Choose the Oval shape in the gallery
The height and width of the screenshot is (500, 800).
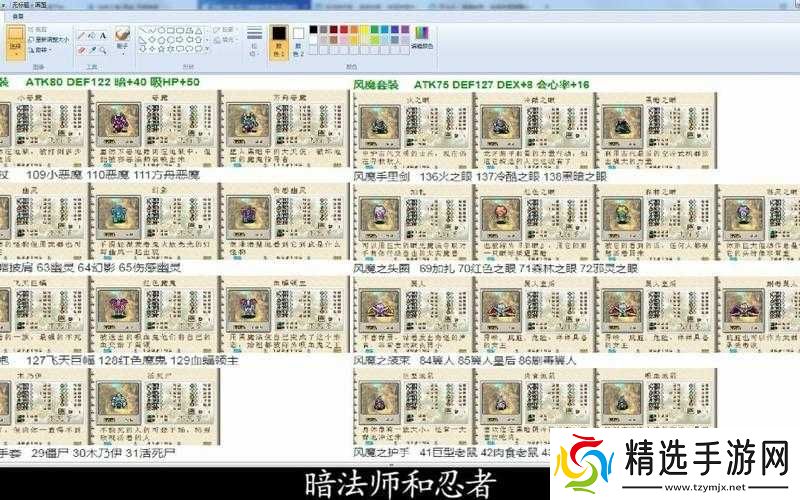pos(161,30)
